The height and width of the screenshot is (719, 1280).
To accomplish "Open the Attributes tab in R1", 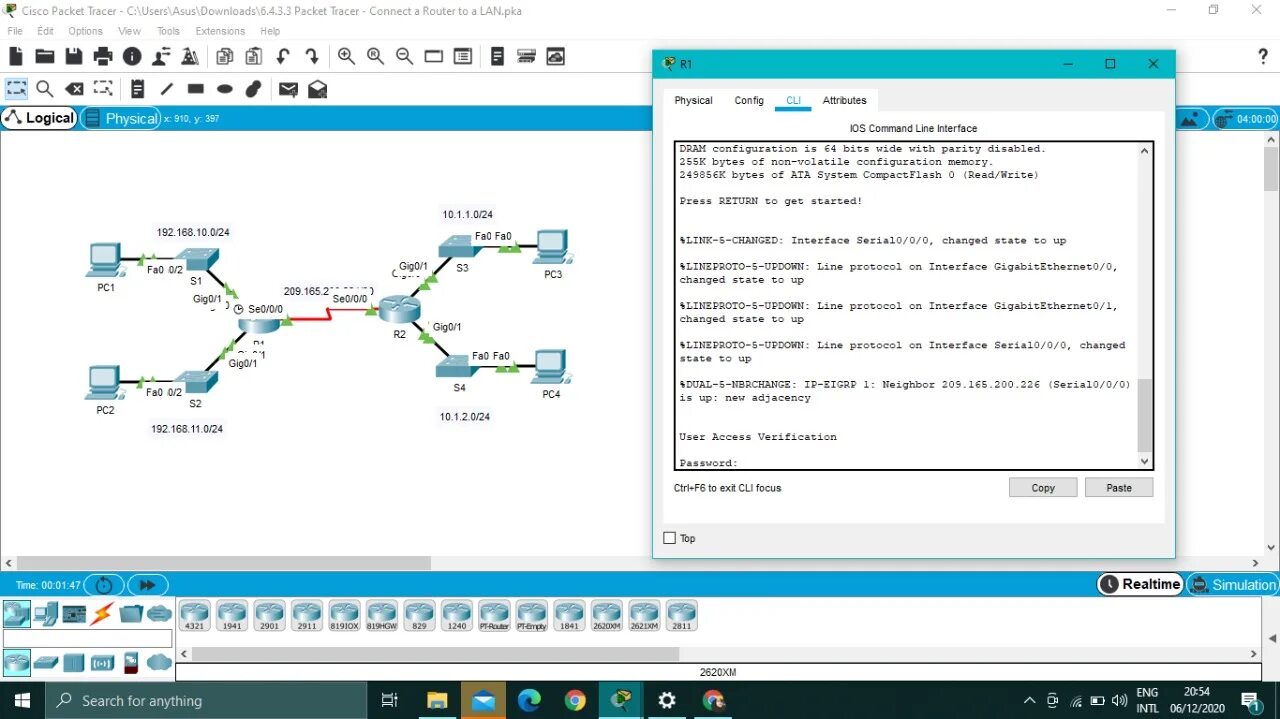I will coord(844,100).
